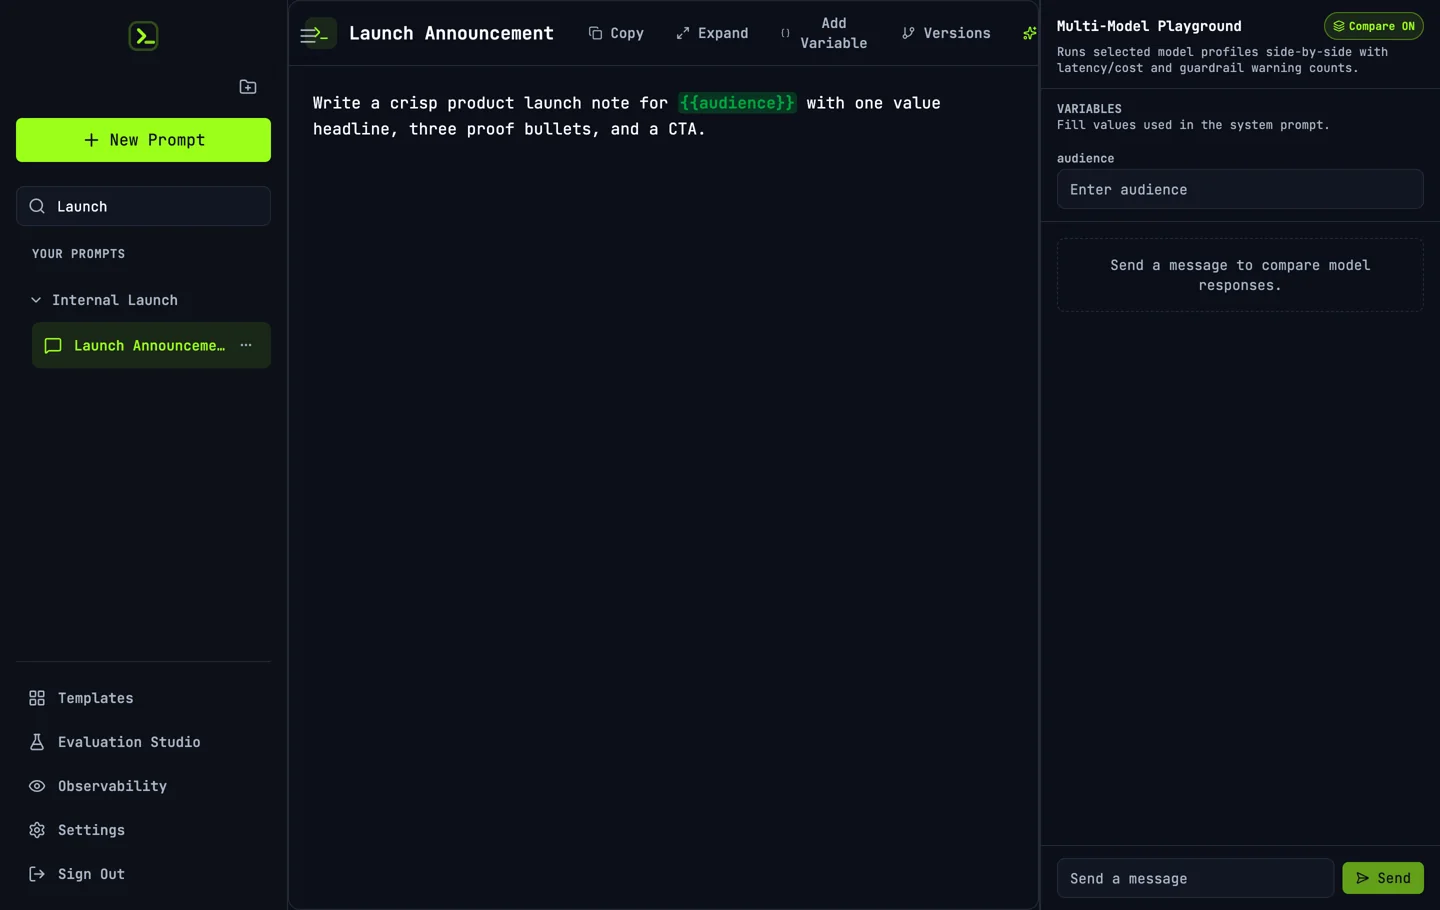Send the message
1440x910 pixels.
[1383, 878]
